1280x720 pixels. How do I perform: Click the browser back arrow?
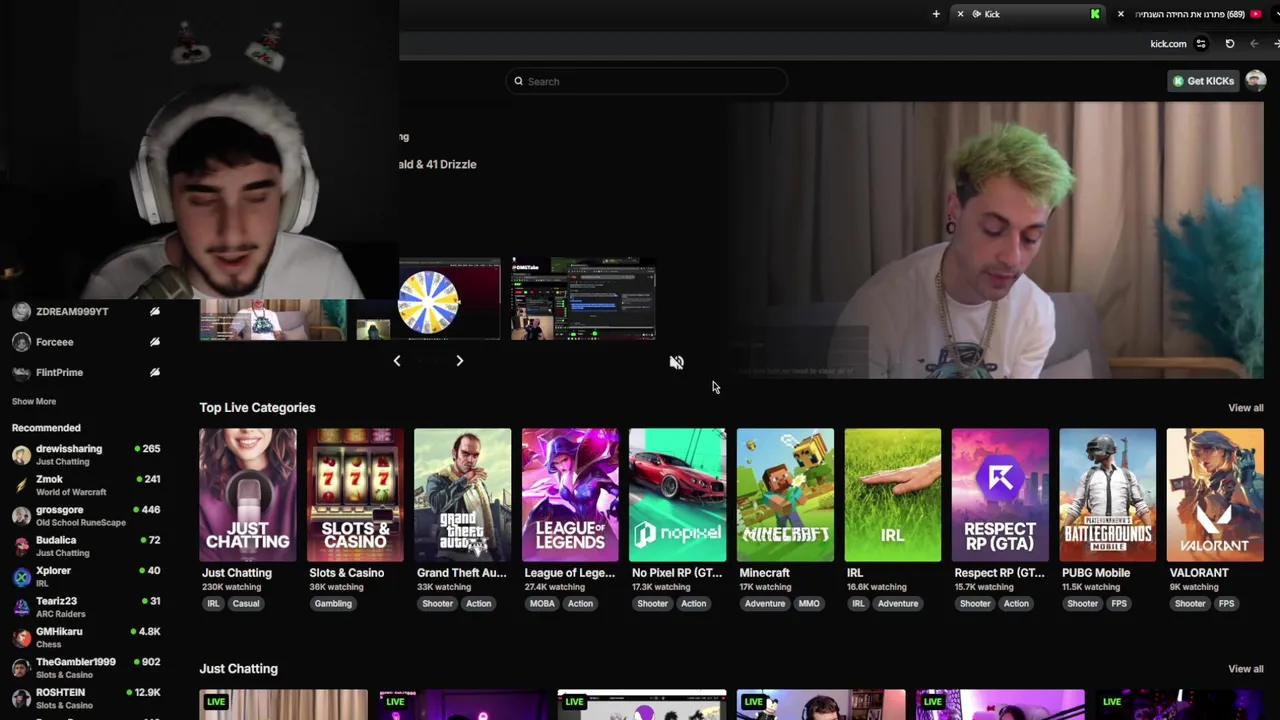[1254, 44]
